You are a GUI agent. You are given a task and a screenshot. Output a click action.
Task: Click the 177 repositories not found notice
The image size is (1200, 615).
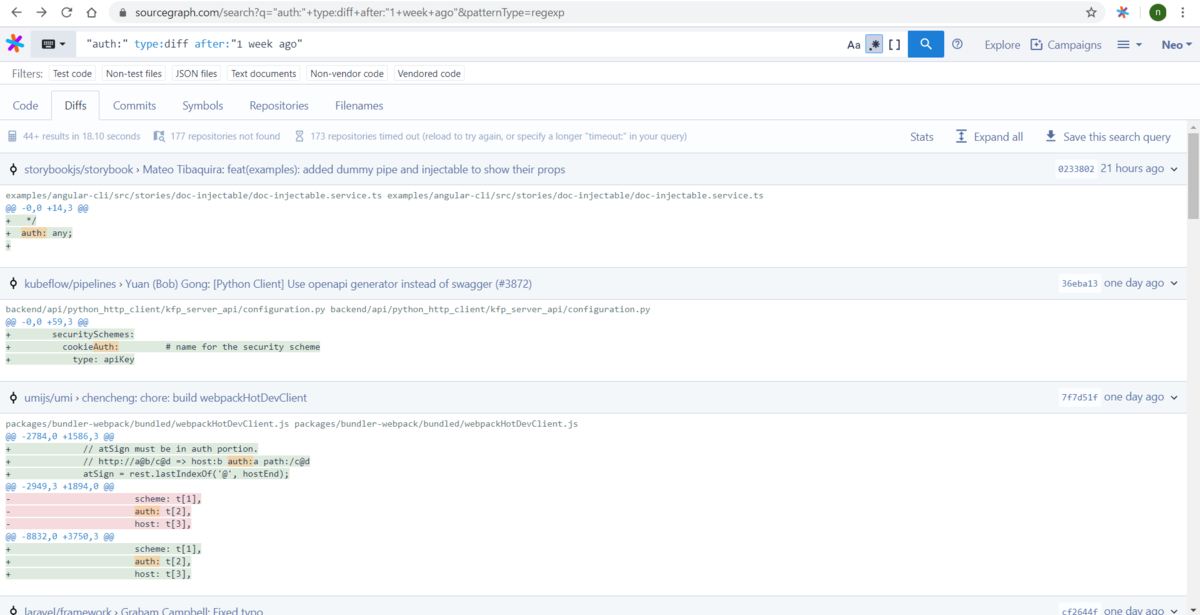click(x=216, y=136)
